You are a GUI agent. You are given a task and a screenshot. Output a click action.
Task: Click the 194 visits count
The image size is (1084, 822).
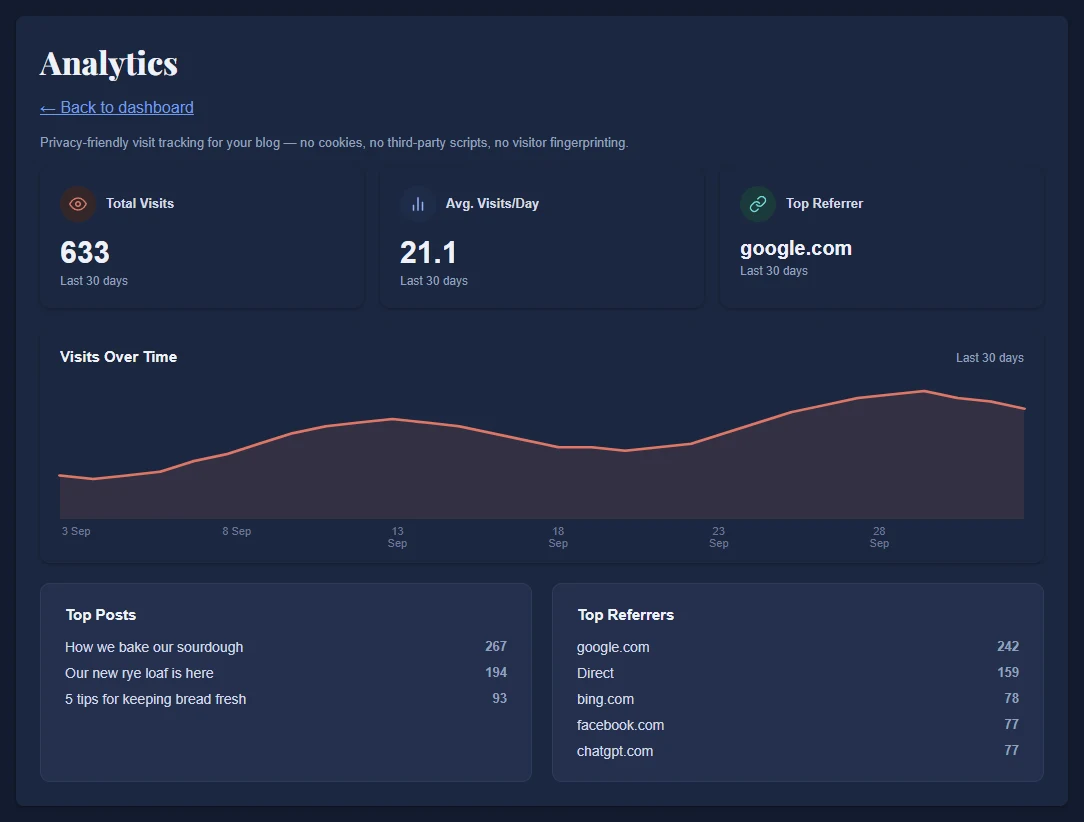point(496,673)
